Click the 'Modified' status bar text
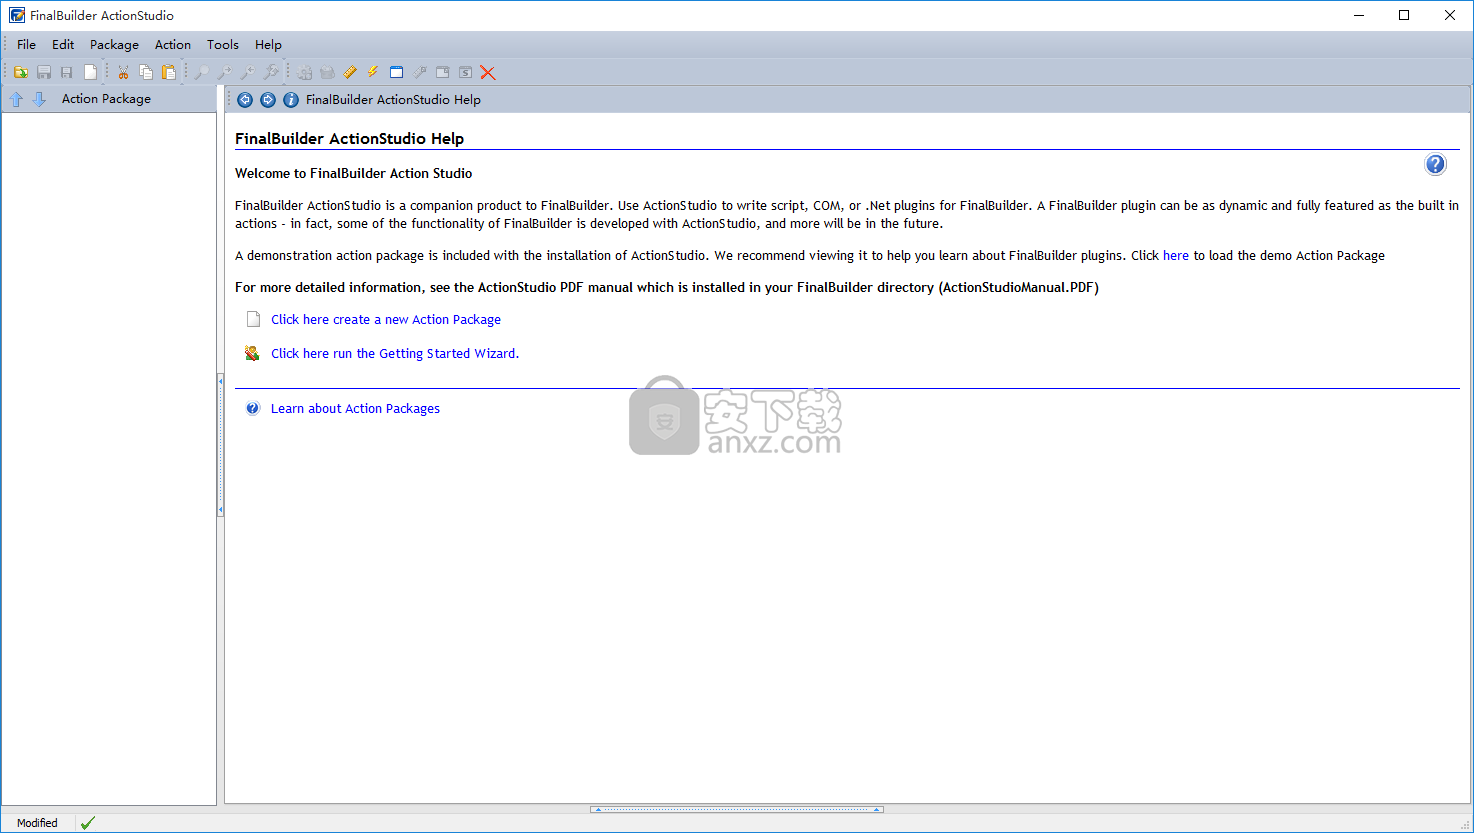1474x833 pixels. click(x=37, y=823)
